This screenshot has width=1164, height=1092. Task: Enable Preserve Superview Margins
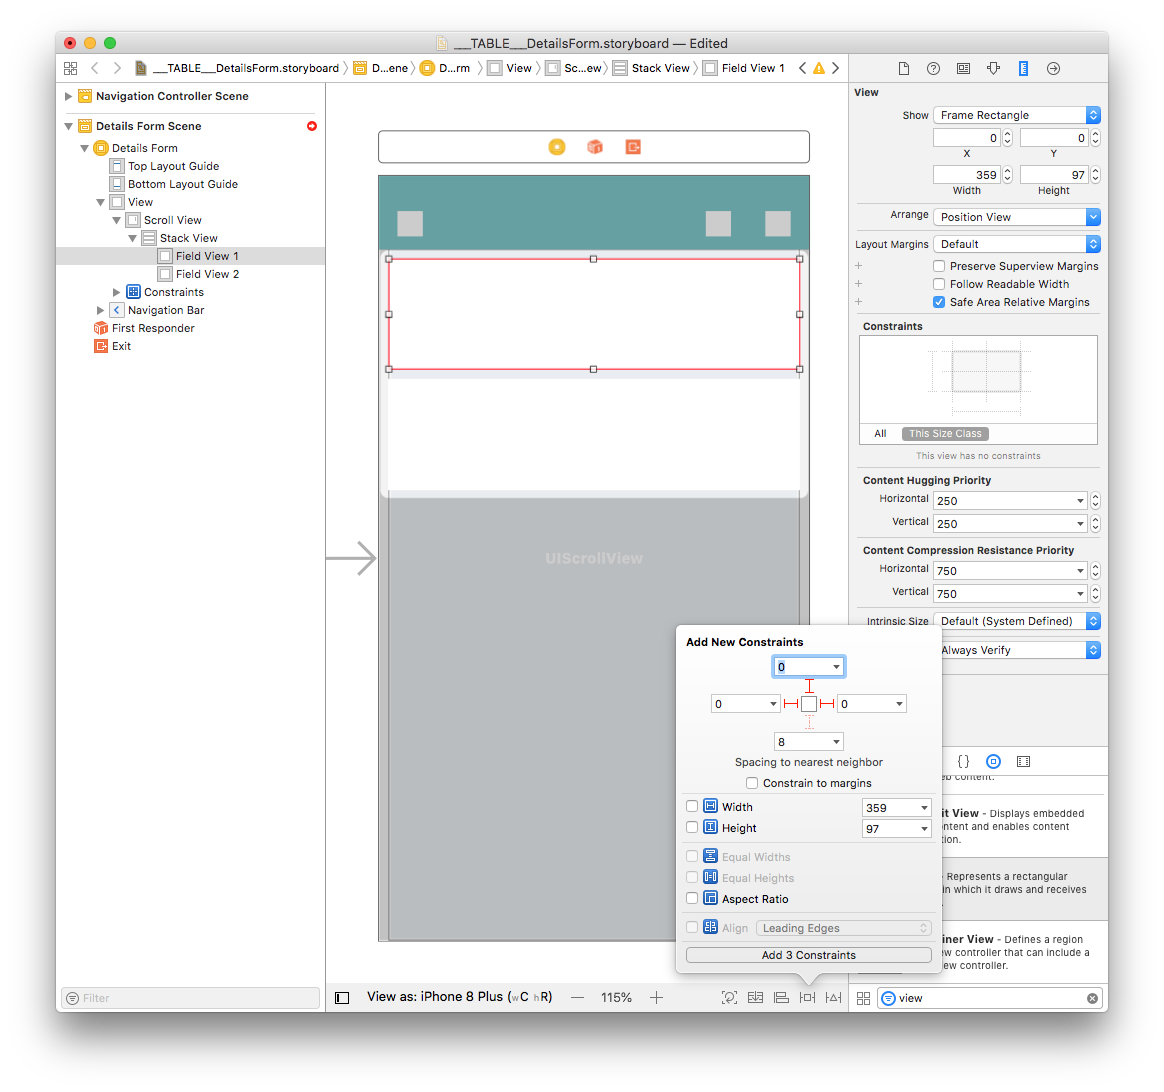pyautogui.click(x=939, y=266)
